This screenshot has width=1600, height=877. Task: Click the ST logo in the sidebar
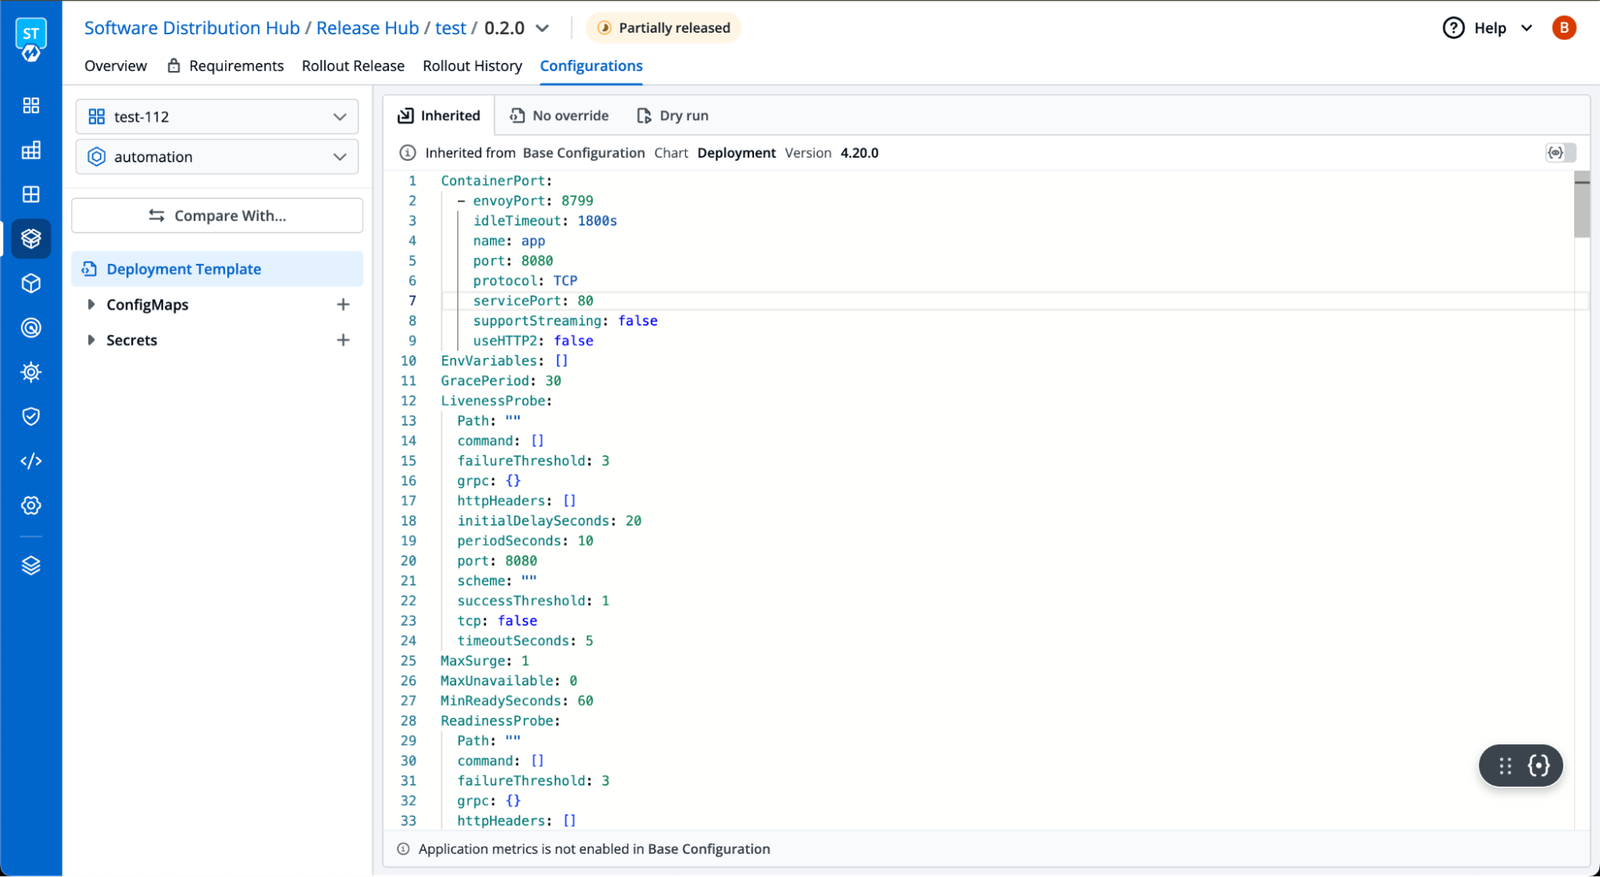pyautogui.click(x=31, y=40)
